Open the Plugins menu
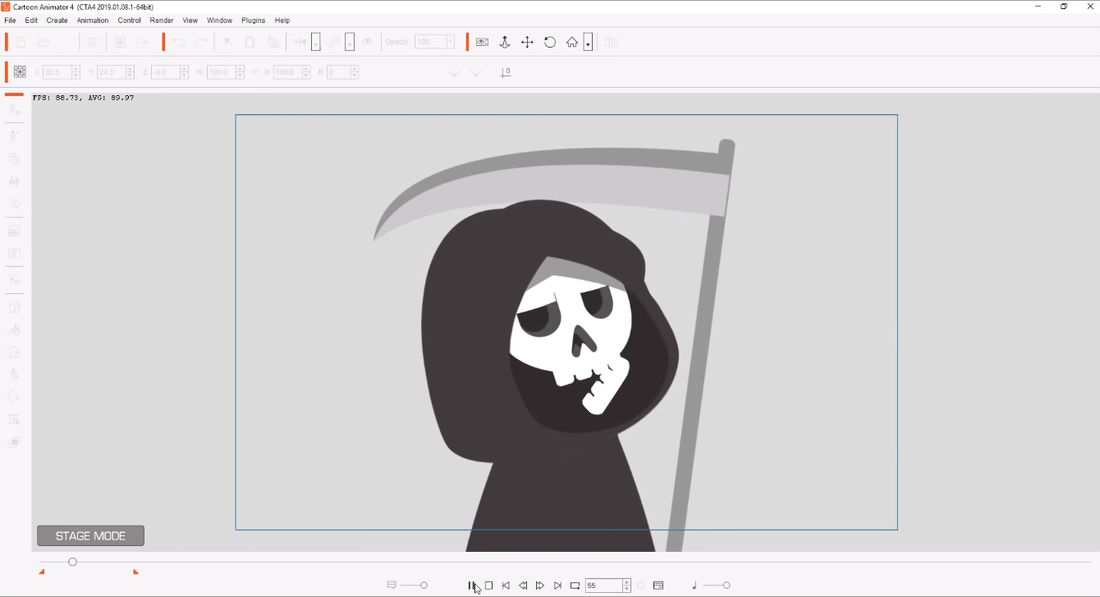1100x597 pixels. [253, 20]
